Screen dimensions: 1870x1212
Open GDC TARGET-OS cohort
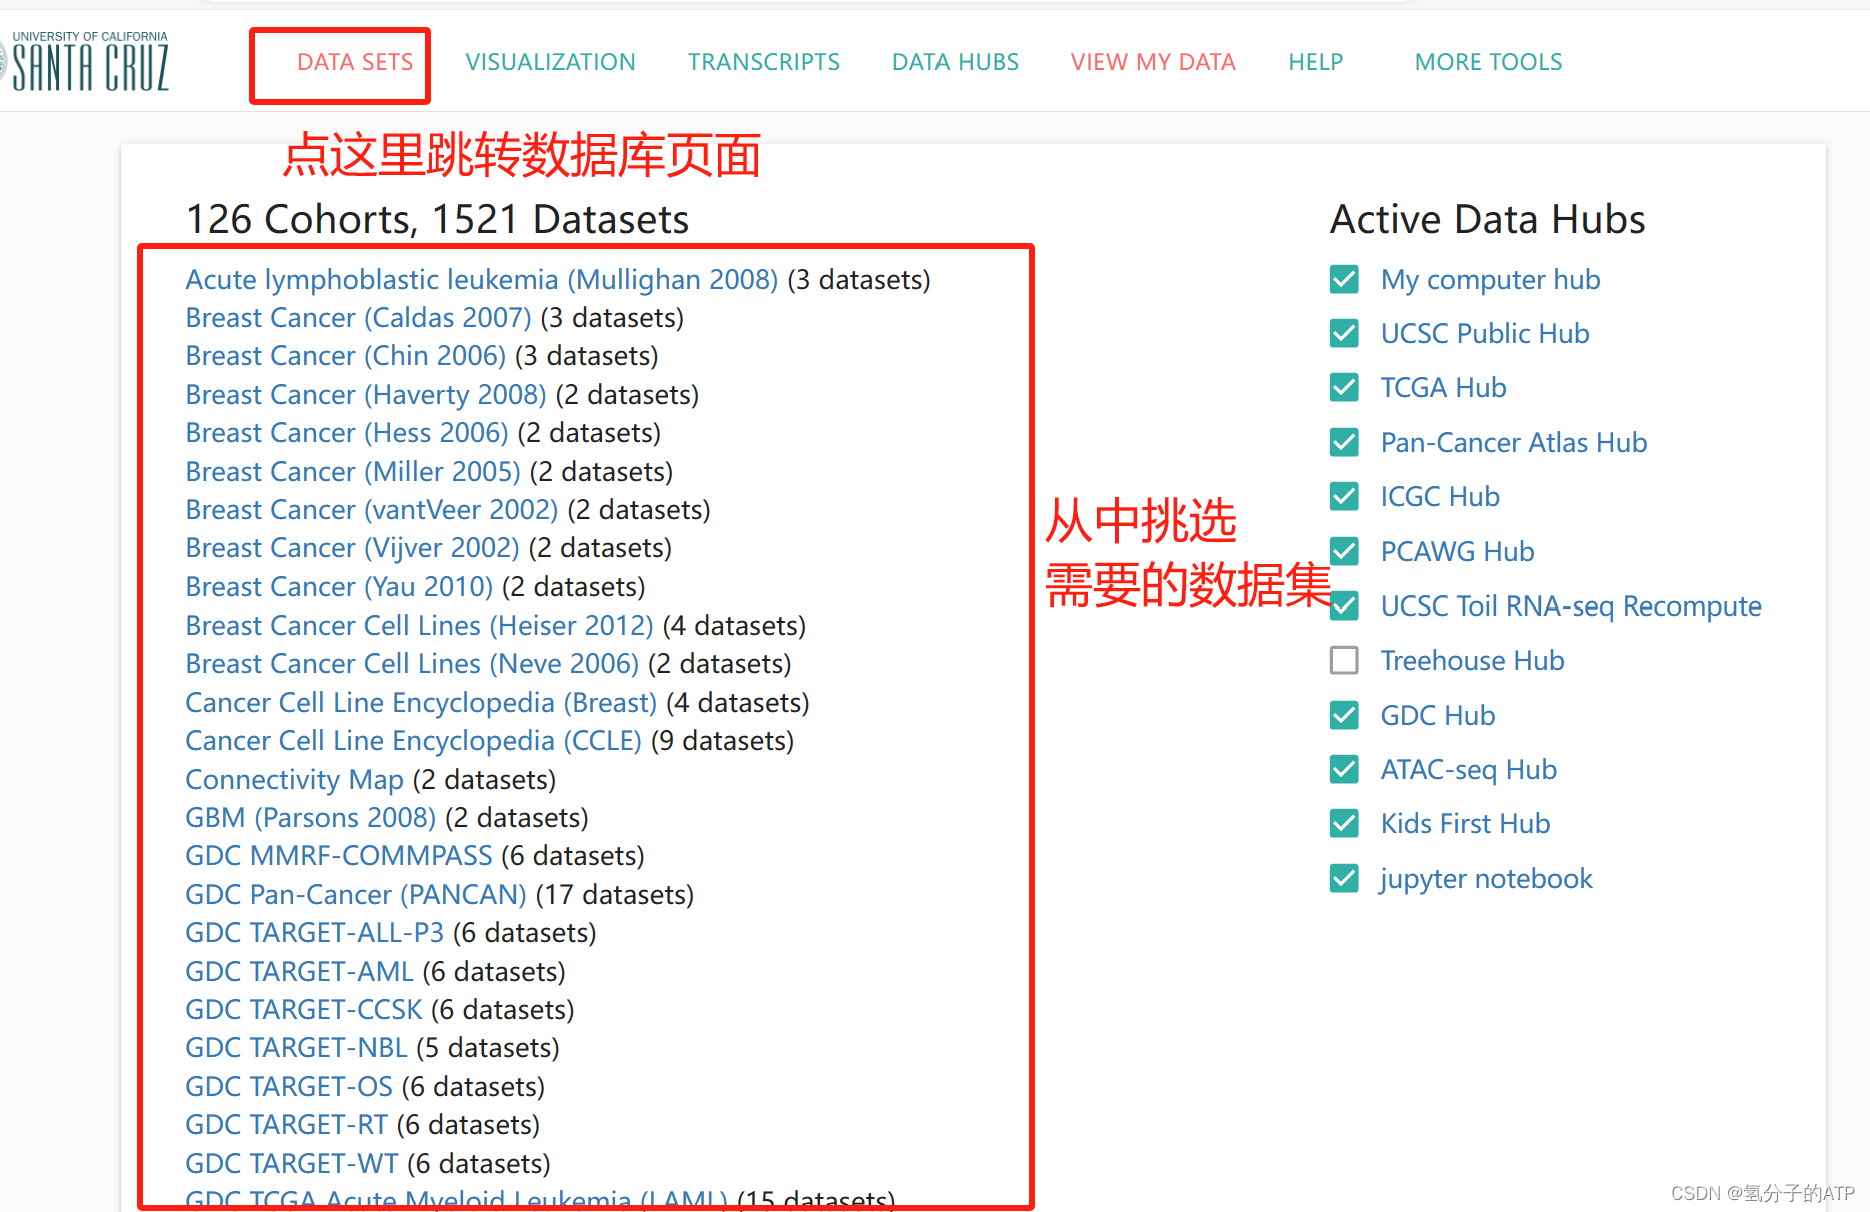(289, 1087)
